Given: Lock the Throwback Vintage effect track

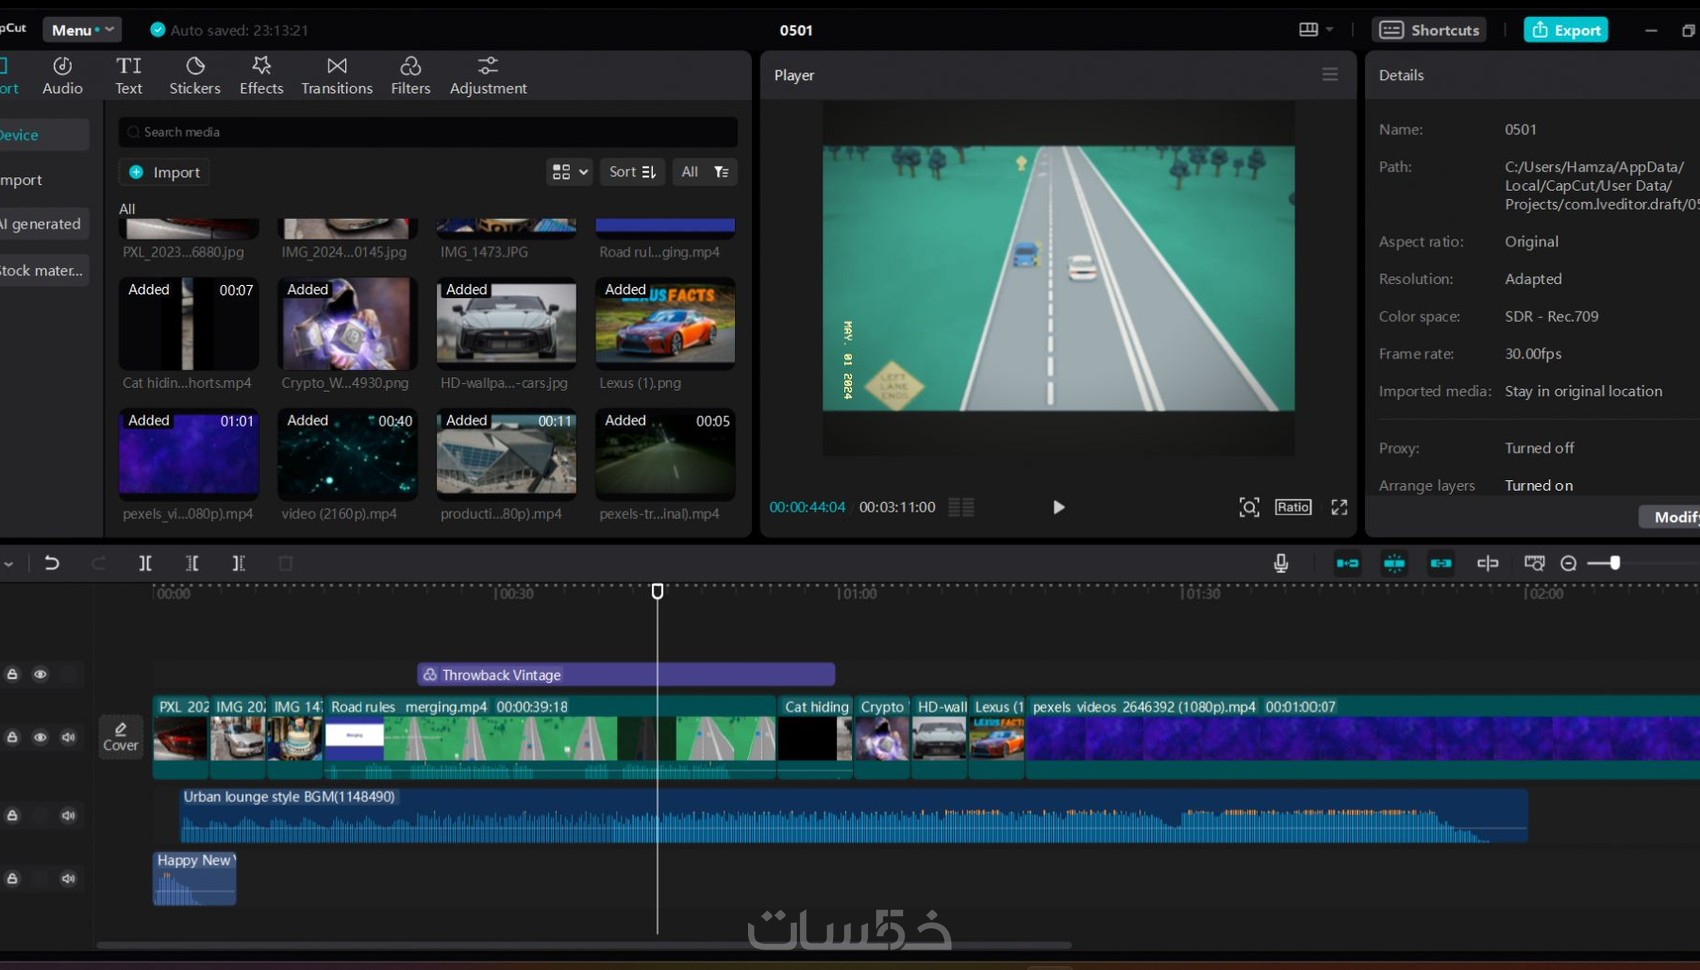Looking at the screenshot, I should point(12,674).
